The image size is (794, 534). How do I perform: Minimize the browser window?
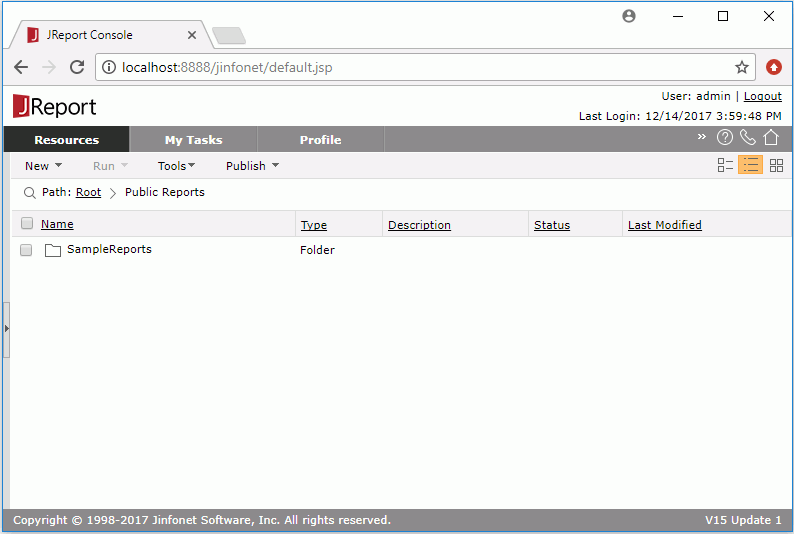pyautogui.click(x=678, y=16)
